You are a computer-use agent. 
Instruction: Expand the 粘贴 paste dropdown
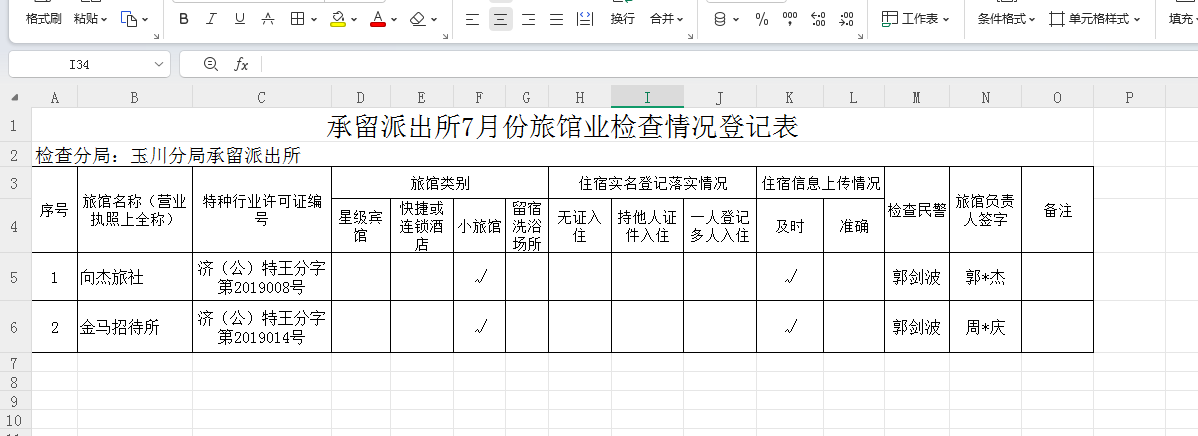[x=104, y=19]
